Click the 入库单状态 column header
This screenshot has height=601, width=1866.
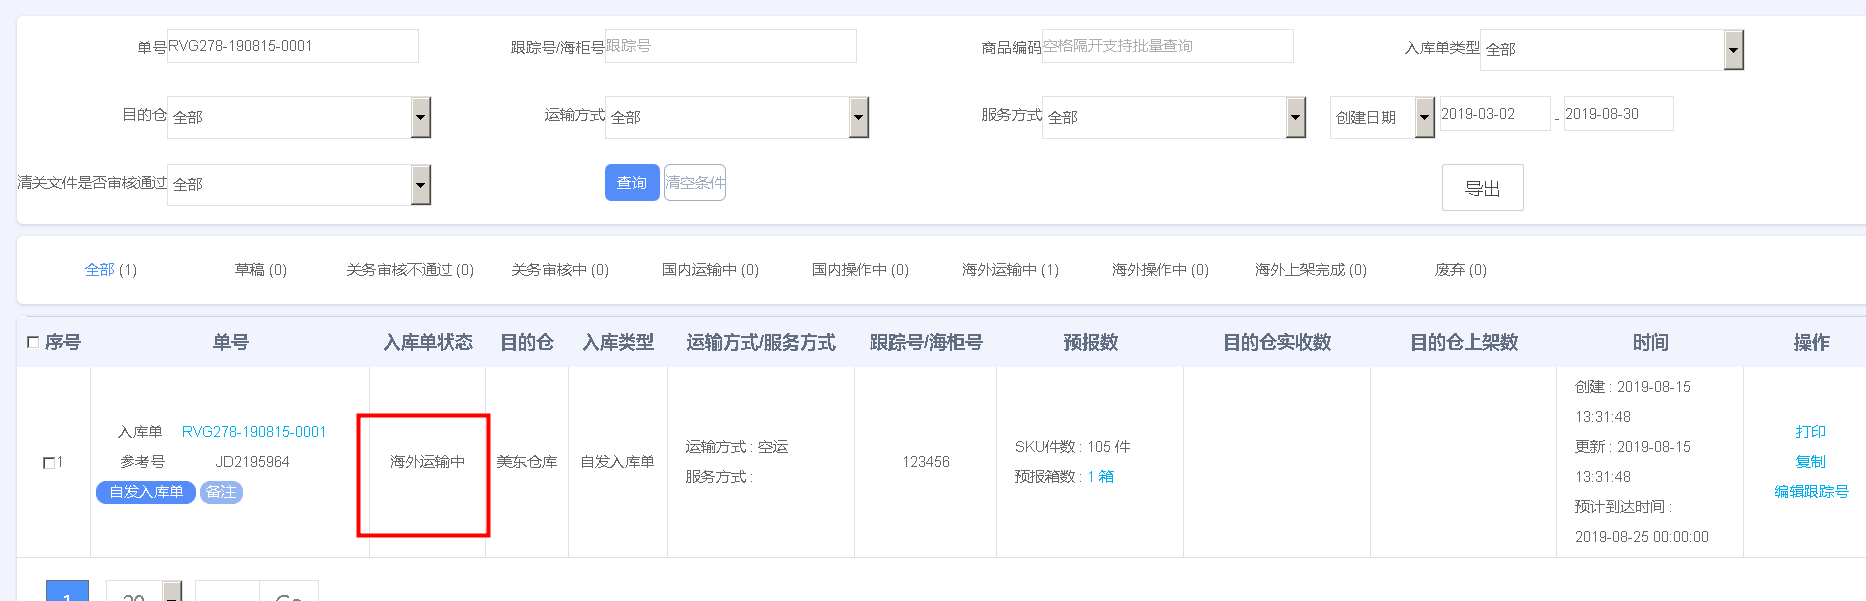pyautogui.click(x=428, y=342)
